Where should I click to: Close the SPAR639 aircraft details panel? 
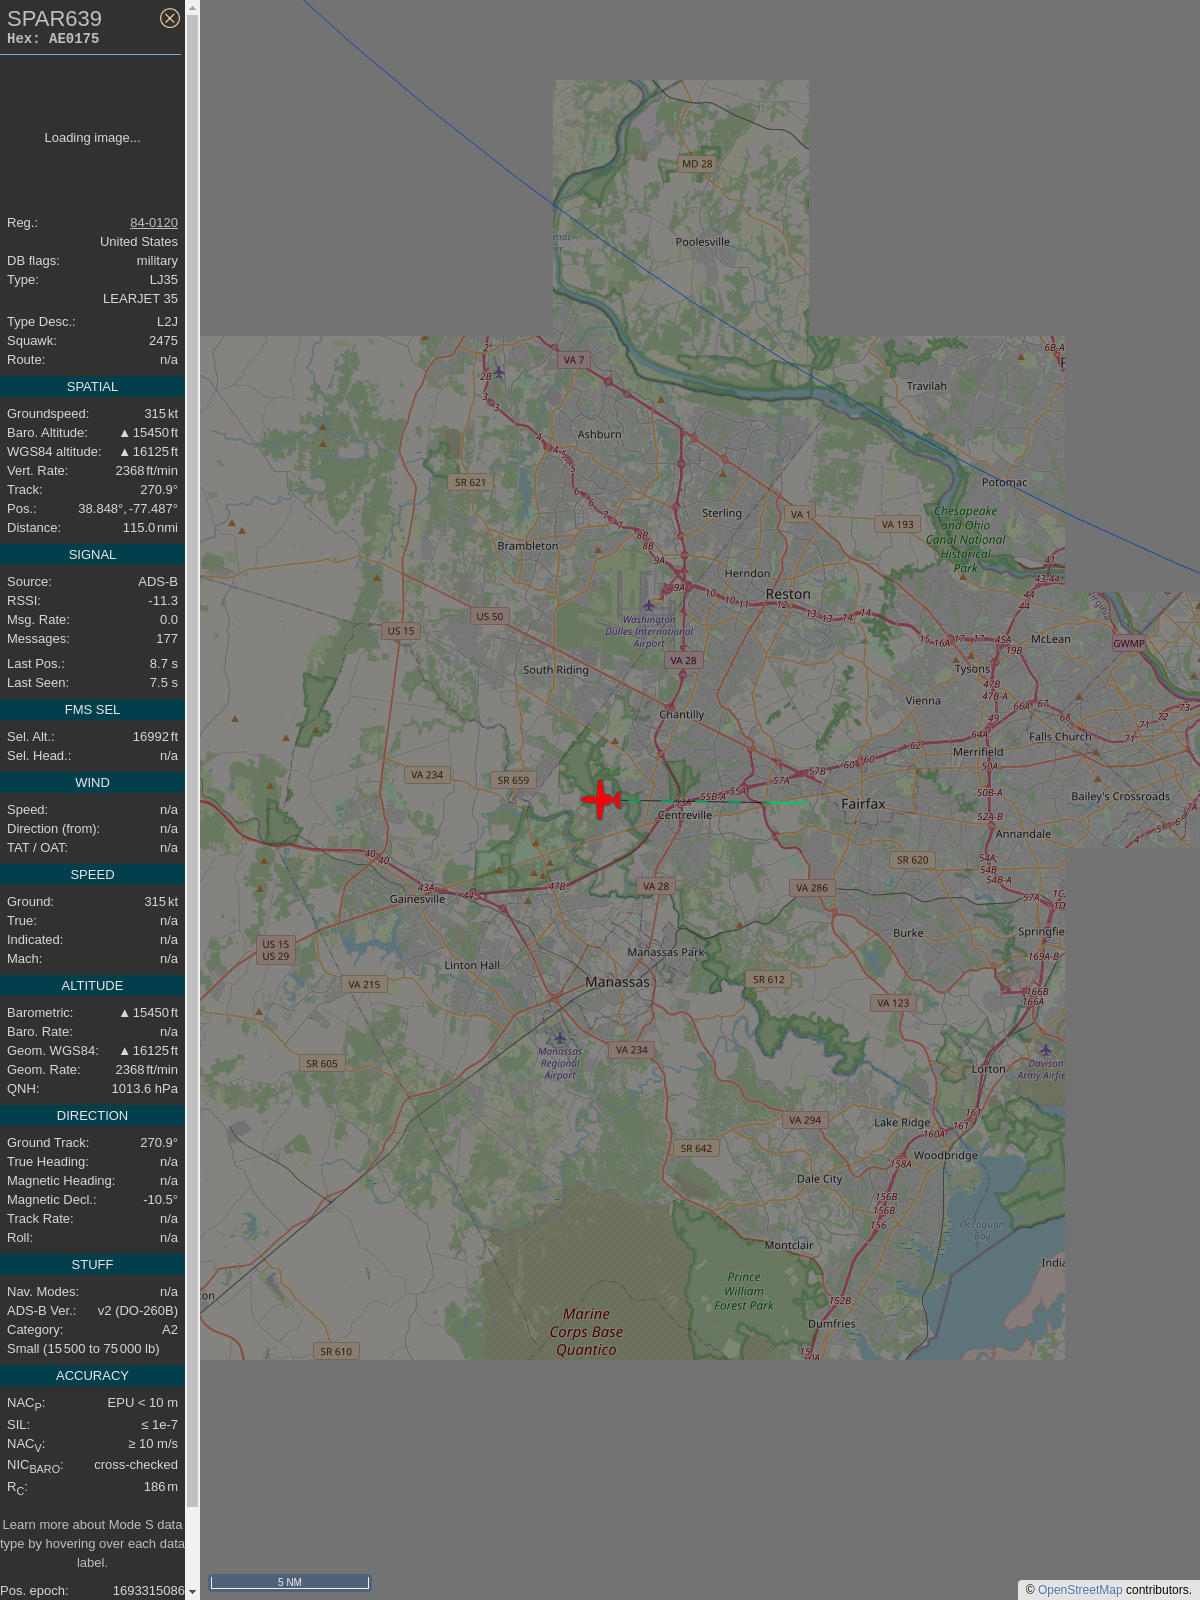(170, 18)
